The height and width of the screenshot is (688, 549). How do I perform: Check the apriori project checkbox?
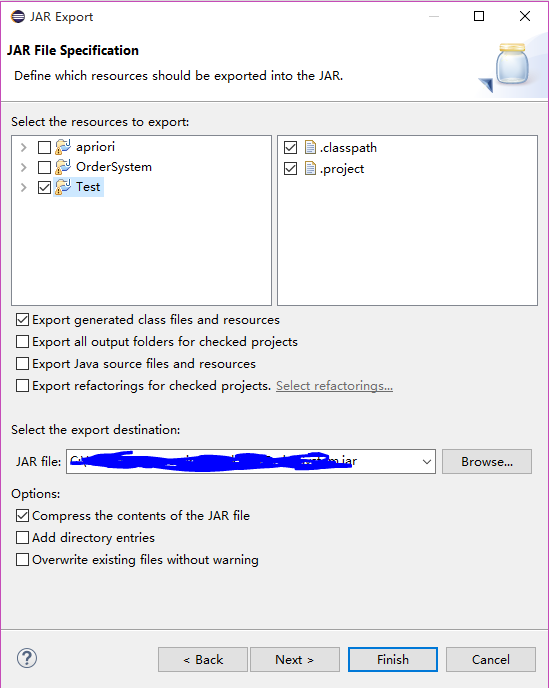pos(44,147)
